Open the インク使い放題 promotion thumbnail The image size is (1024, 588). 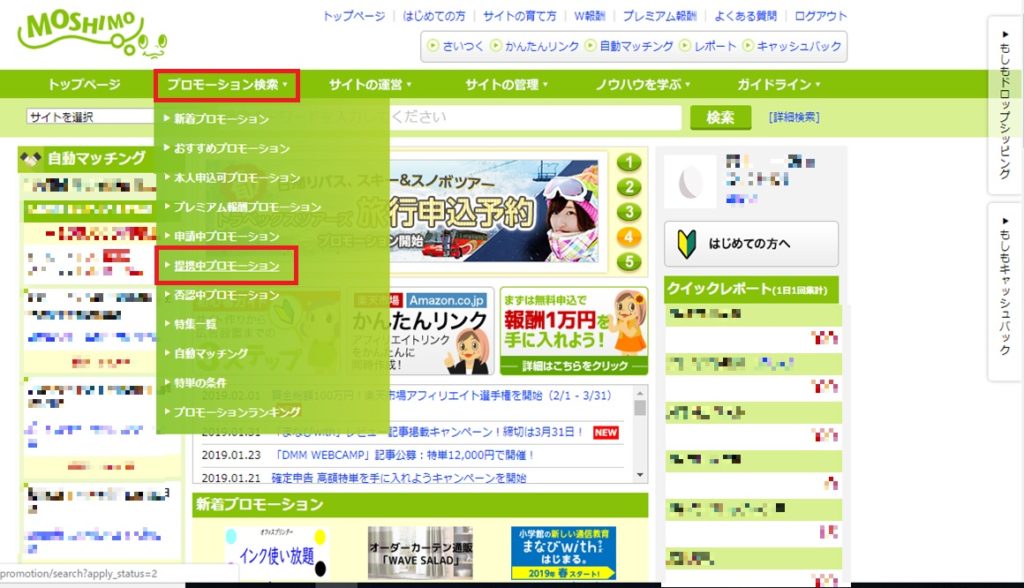(x=277, y=553)
